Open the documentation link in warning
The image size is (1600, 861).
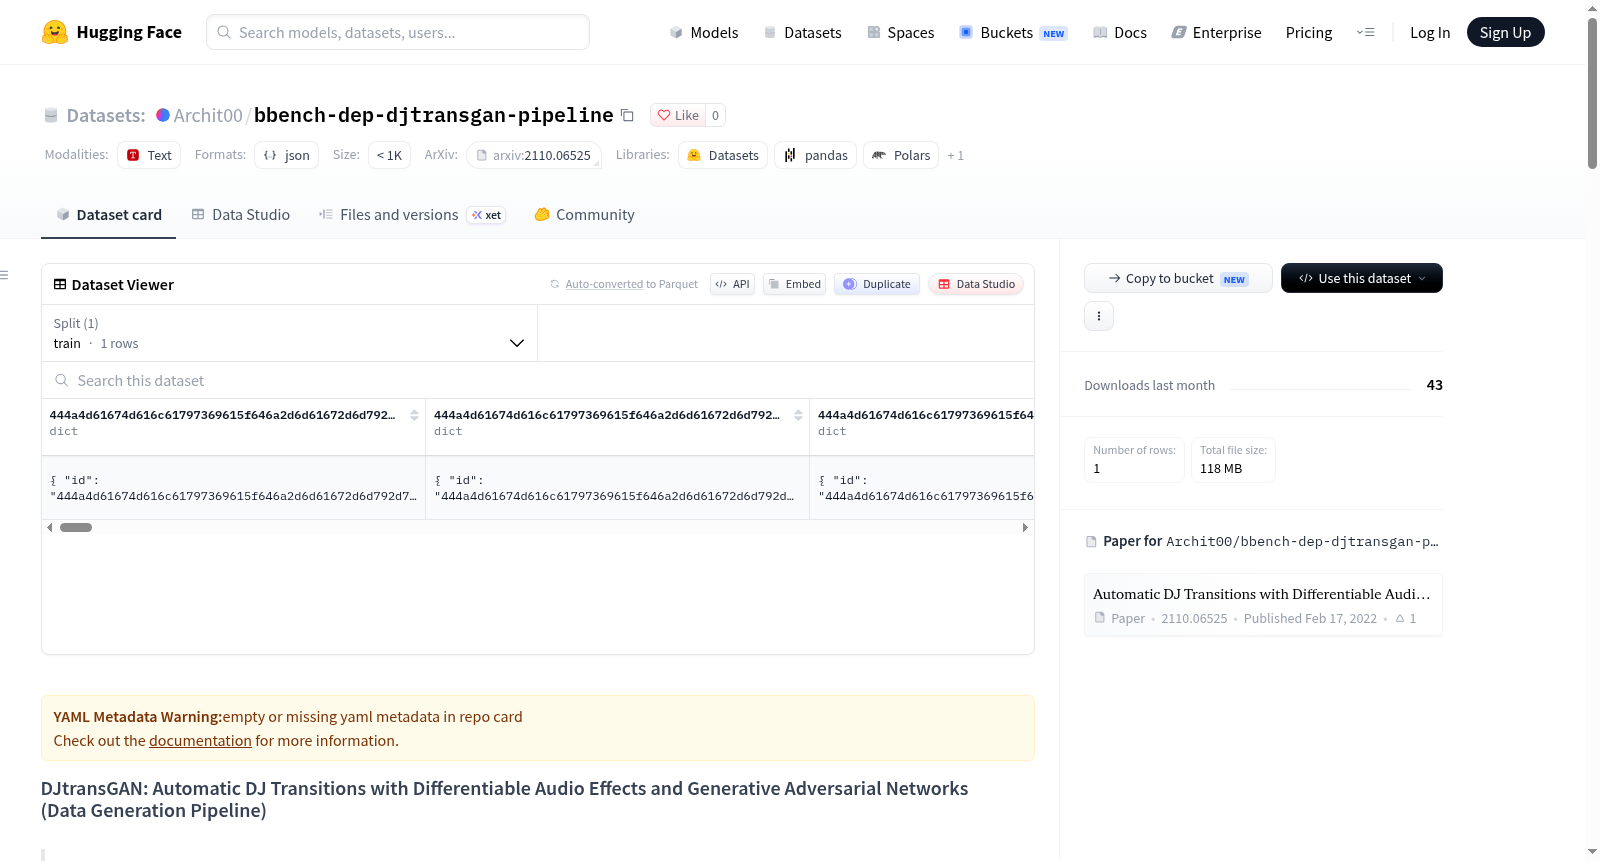[200, 741]
